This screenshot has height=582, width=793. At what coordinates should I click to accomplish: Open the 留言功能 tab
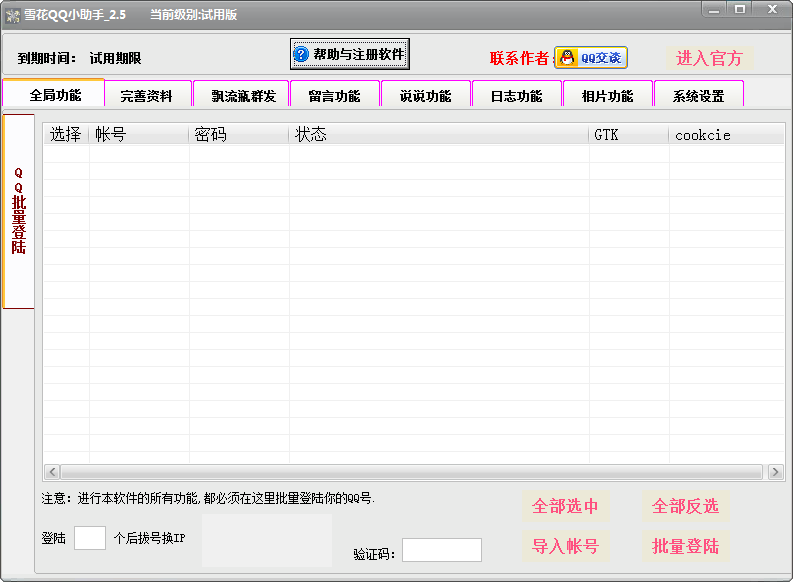[x=335, y=95]
